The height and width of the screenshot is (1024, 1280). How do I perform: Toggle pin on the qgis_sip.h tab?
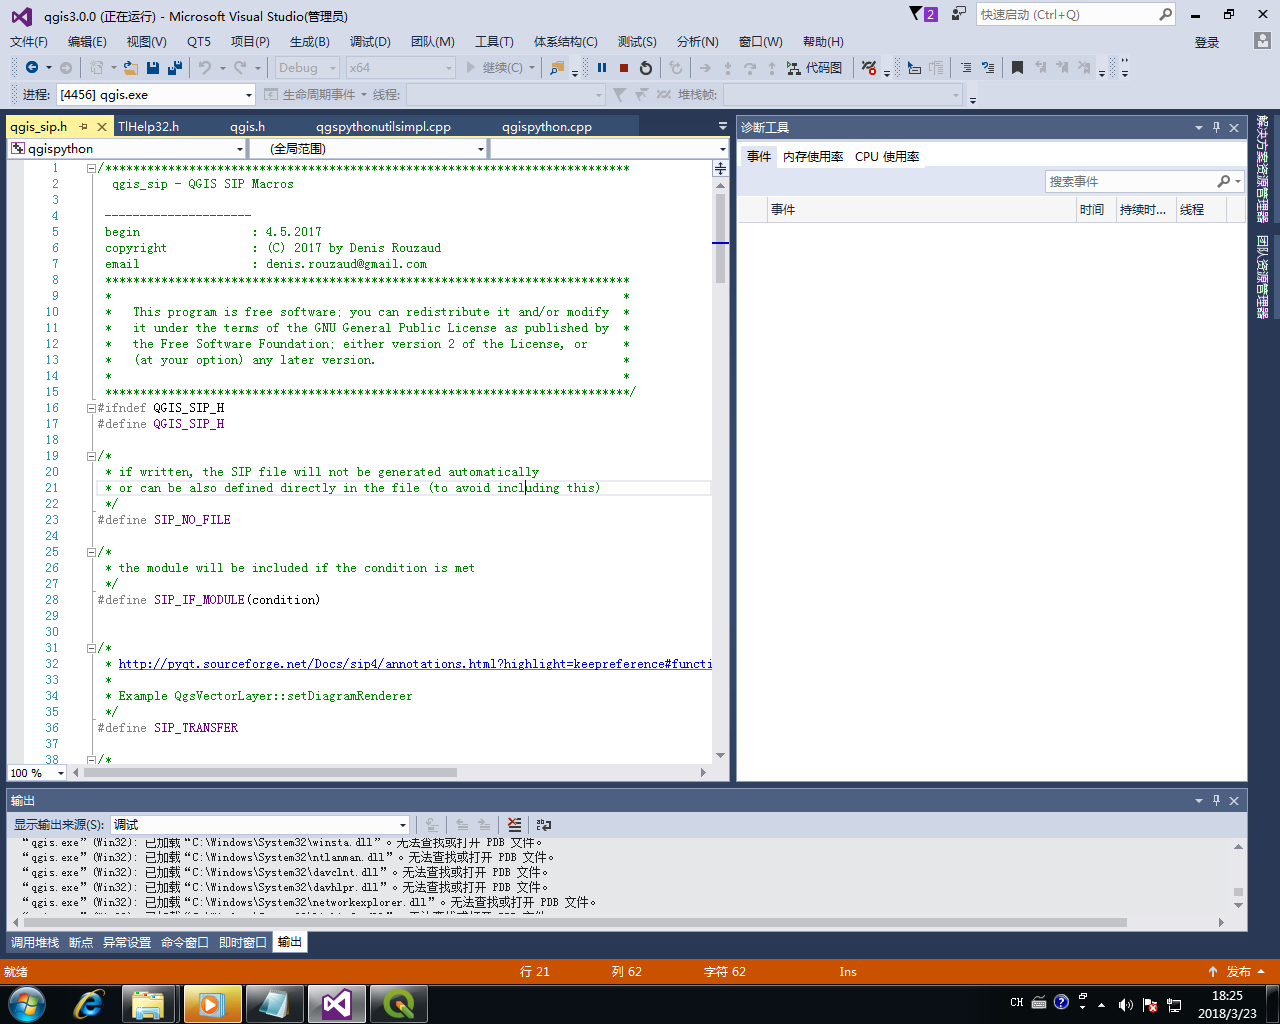[83, 127]
